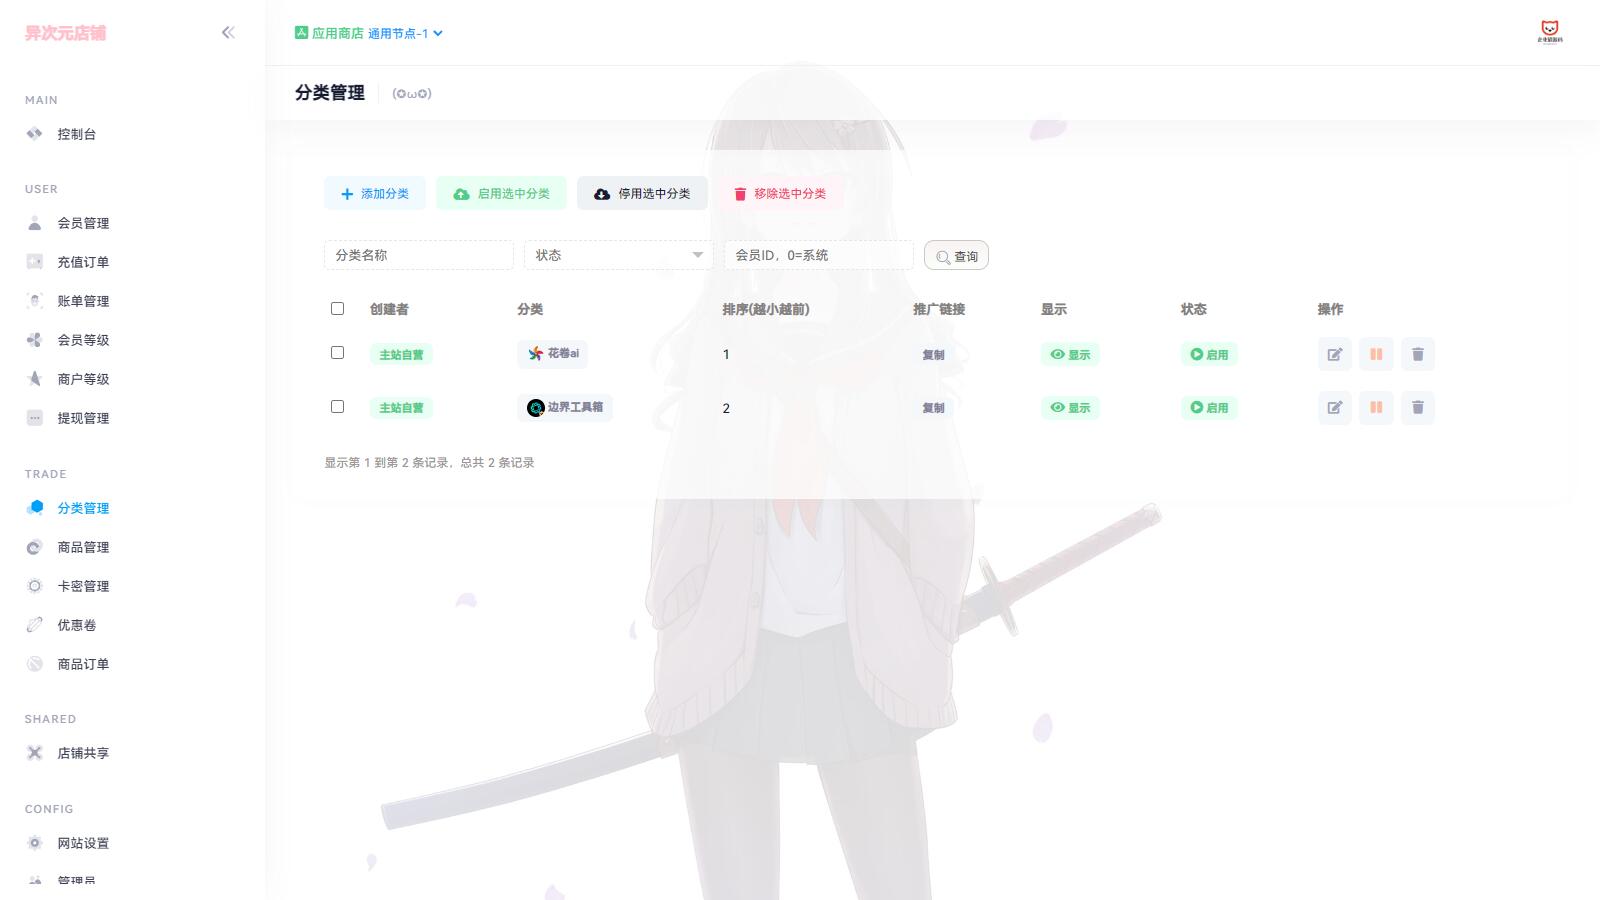Click the 提现管理 sidebar icon
Image resolution: width=1600 pixels, height=900 pixels.
(35, 418)
